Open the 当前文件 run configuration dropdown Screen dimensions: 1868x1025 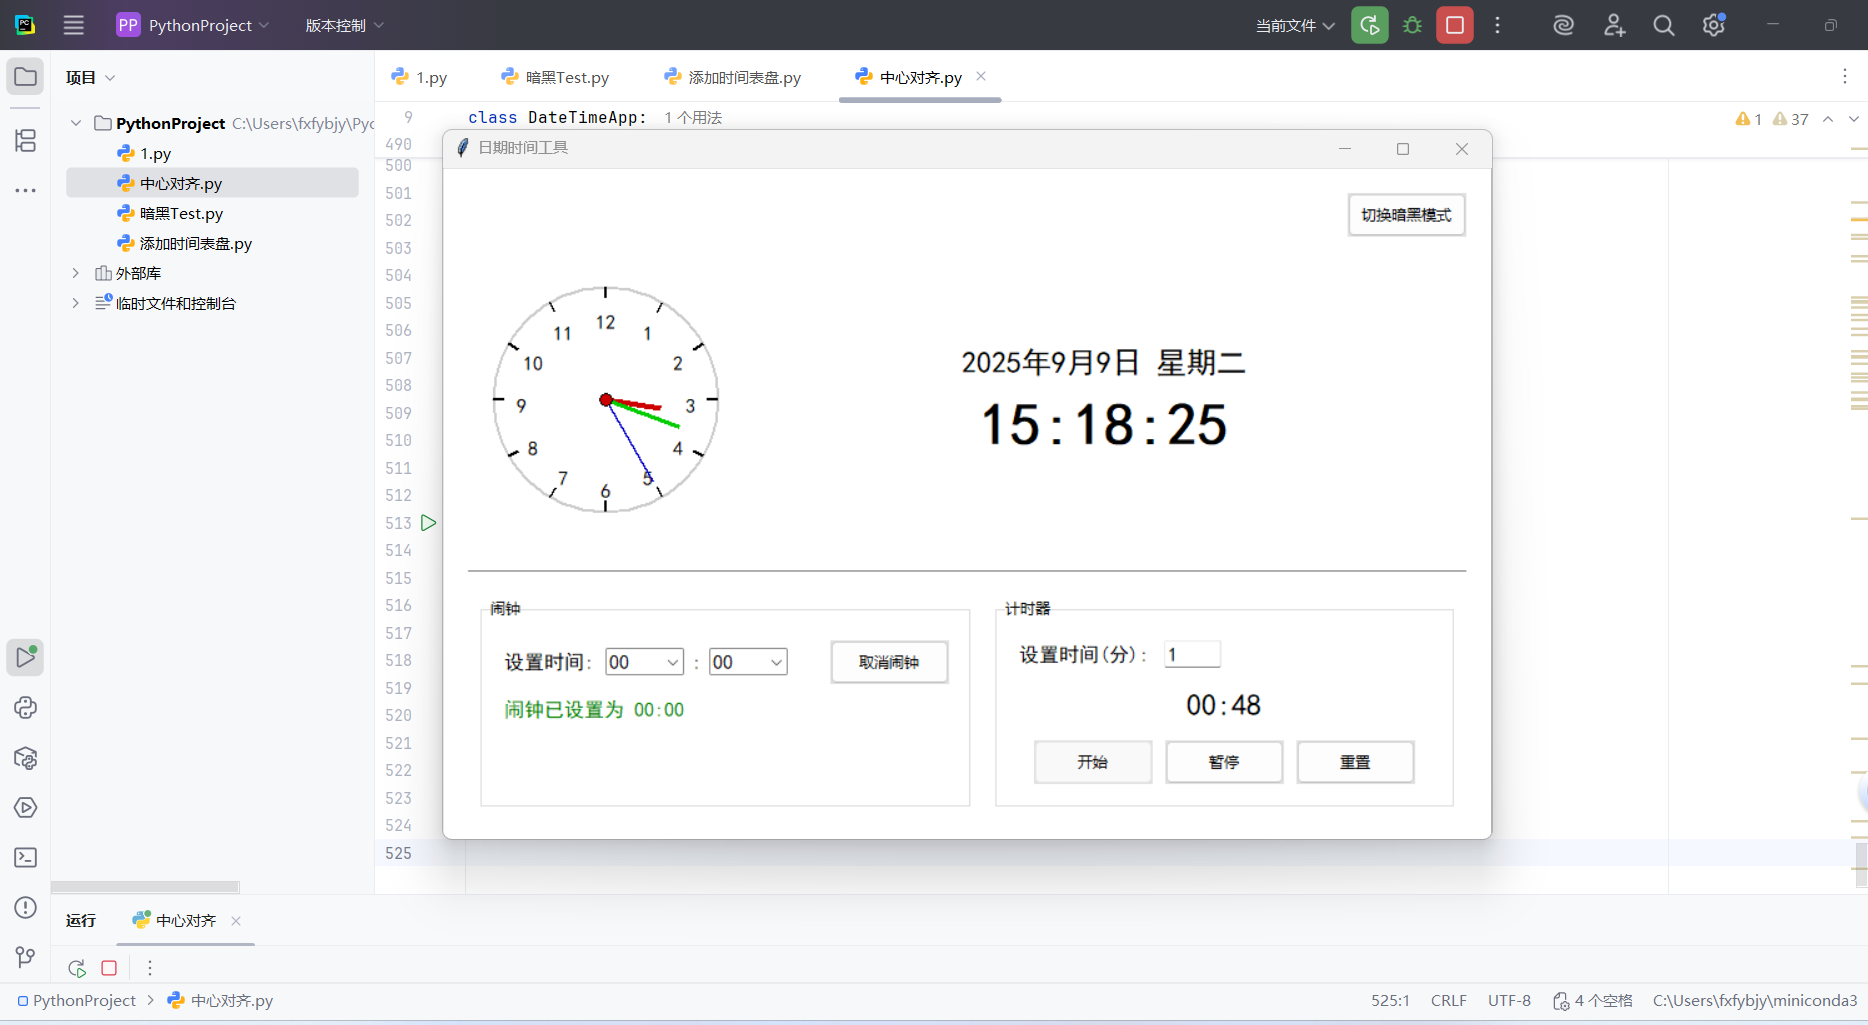pyautogui.click(x=1294, y=25)
